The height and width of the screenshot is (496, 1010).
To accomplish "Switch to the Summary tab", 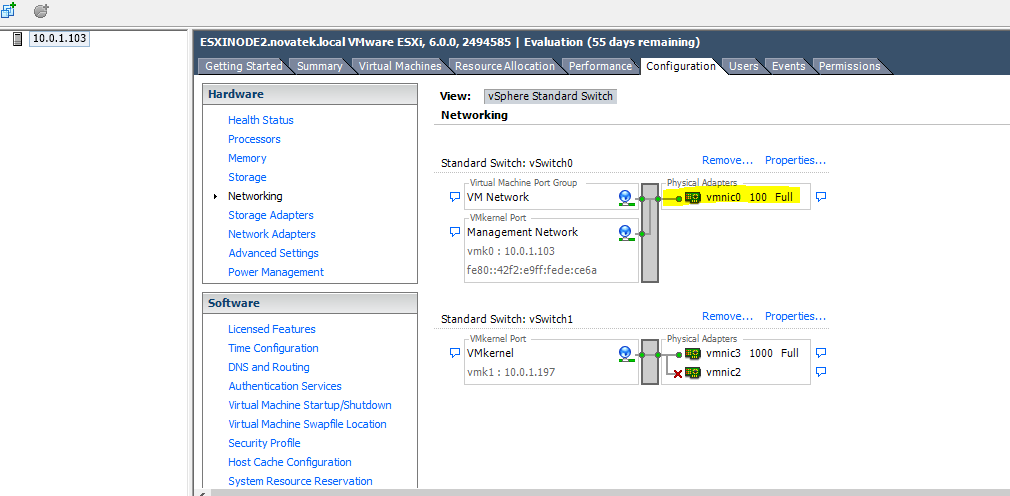I will point(319,66).
